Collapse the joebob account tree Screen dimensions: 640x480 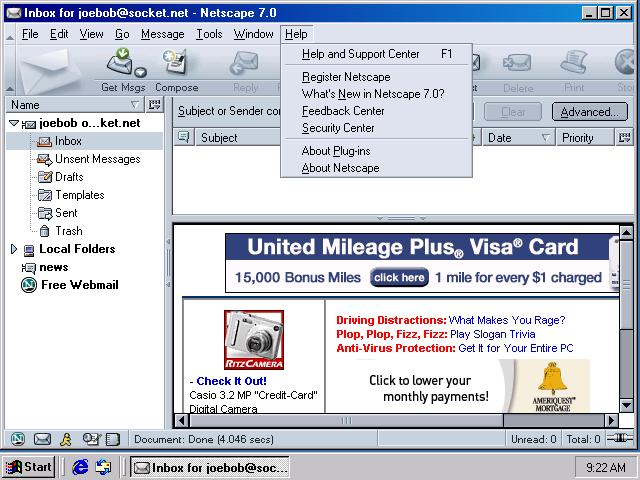tap(14, 123)
